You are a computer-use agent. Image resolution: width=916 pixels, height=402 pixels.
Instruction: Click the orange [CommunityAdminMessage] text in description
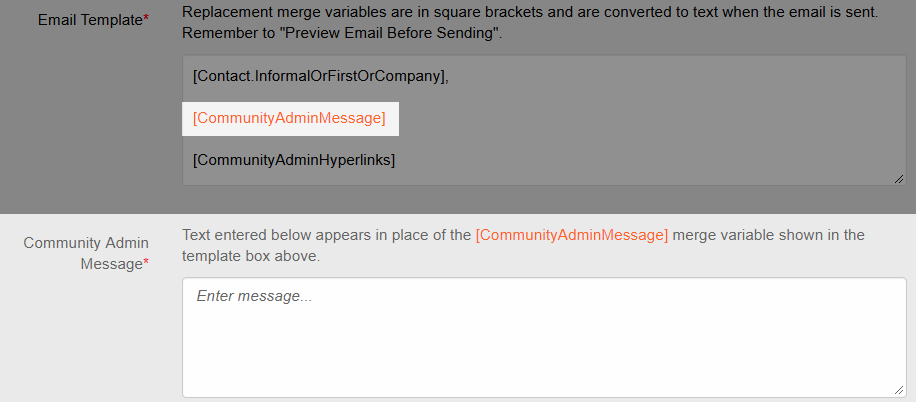(571, 235)
